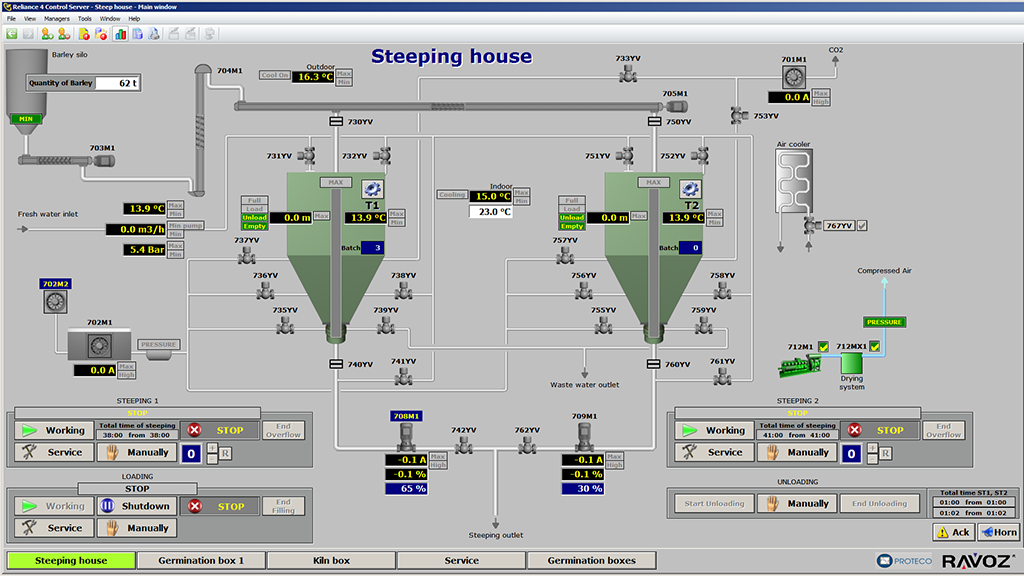Image resolution: width=1024 pixels, height=576 pixels.
Task: Click valve 742YV icon
Action: (464, 445)
